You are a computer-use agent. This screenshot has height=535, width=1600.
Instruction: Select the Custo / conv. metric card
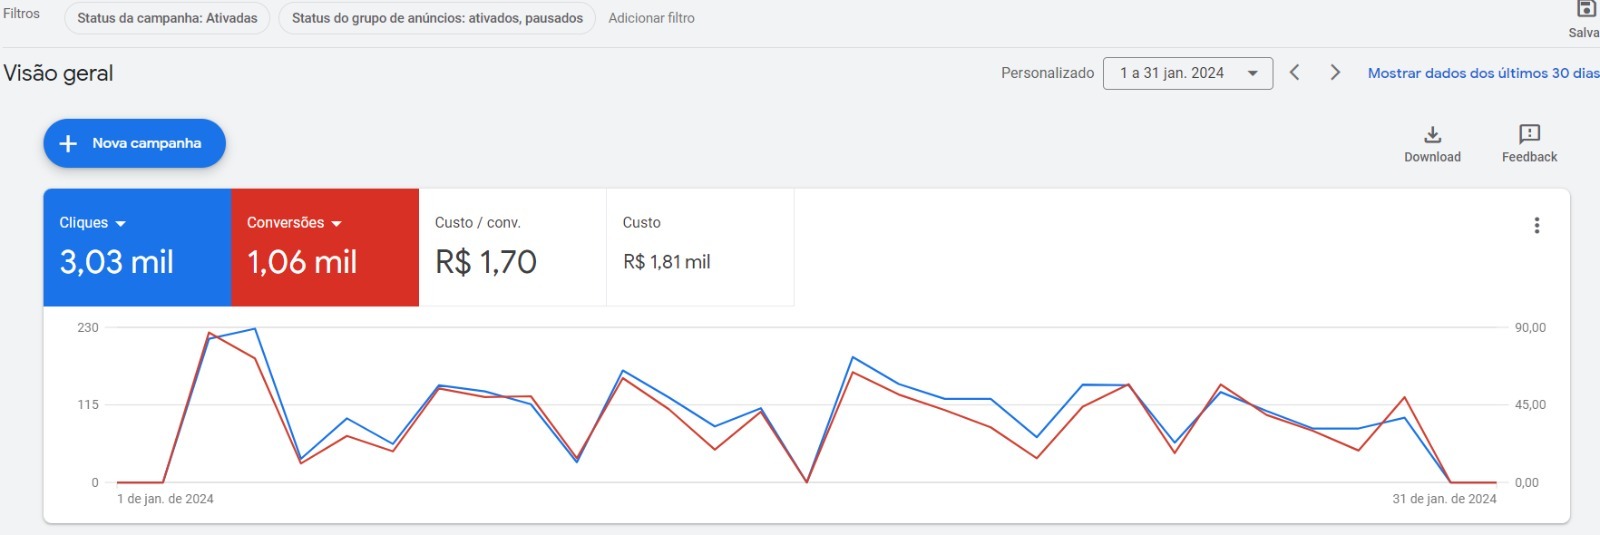pos(512,247)
